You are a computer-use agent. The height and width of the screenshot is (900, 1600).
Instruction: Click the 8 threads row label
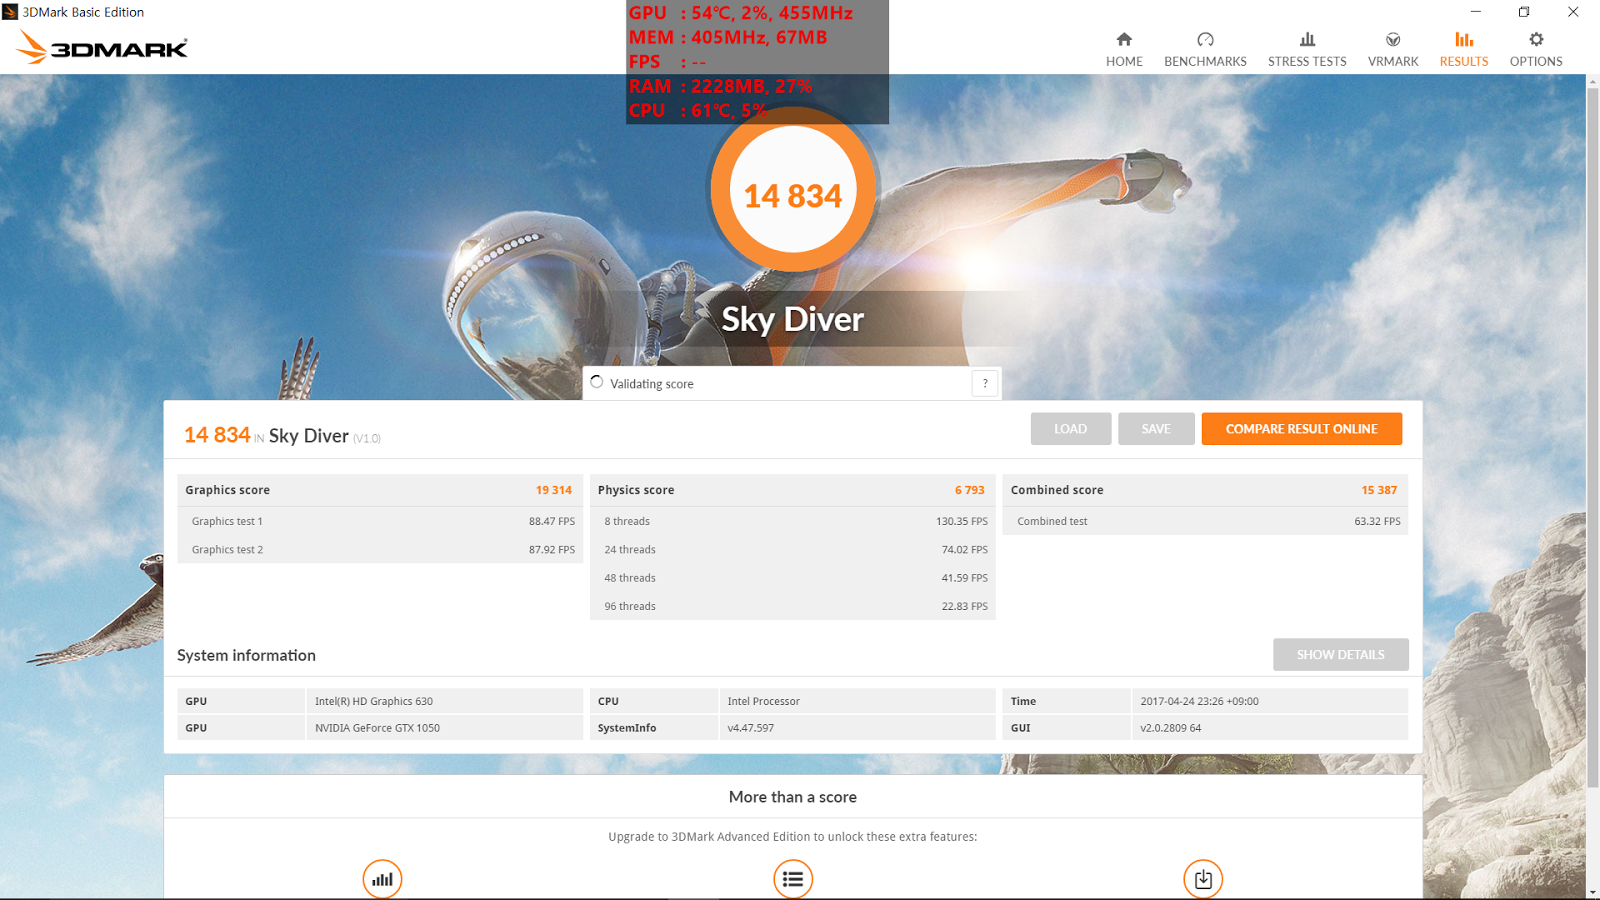click(627, 521)
